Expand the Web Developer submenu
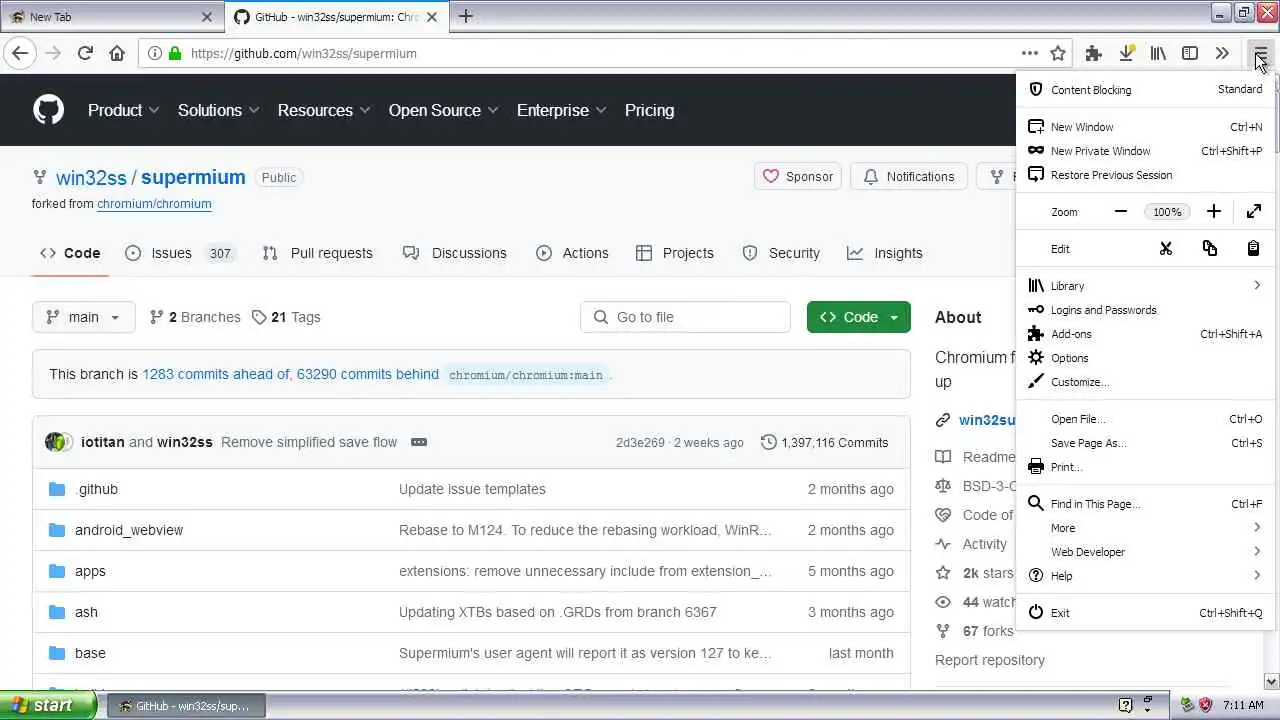Viewport: 1280px width, 720px height. coord(1145,551)
